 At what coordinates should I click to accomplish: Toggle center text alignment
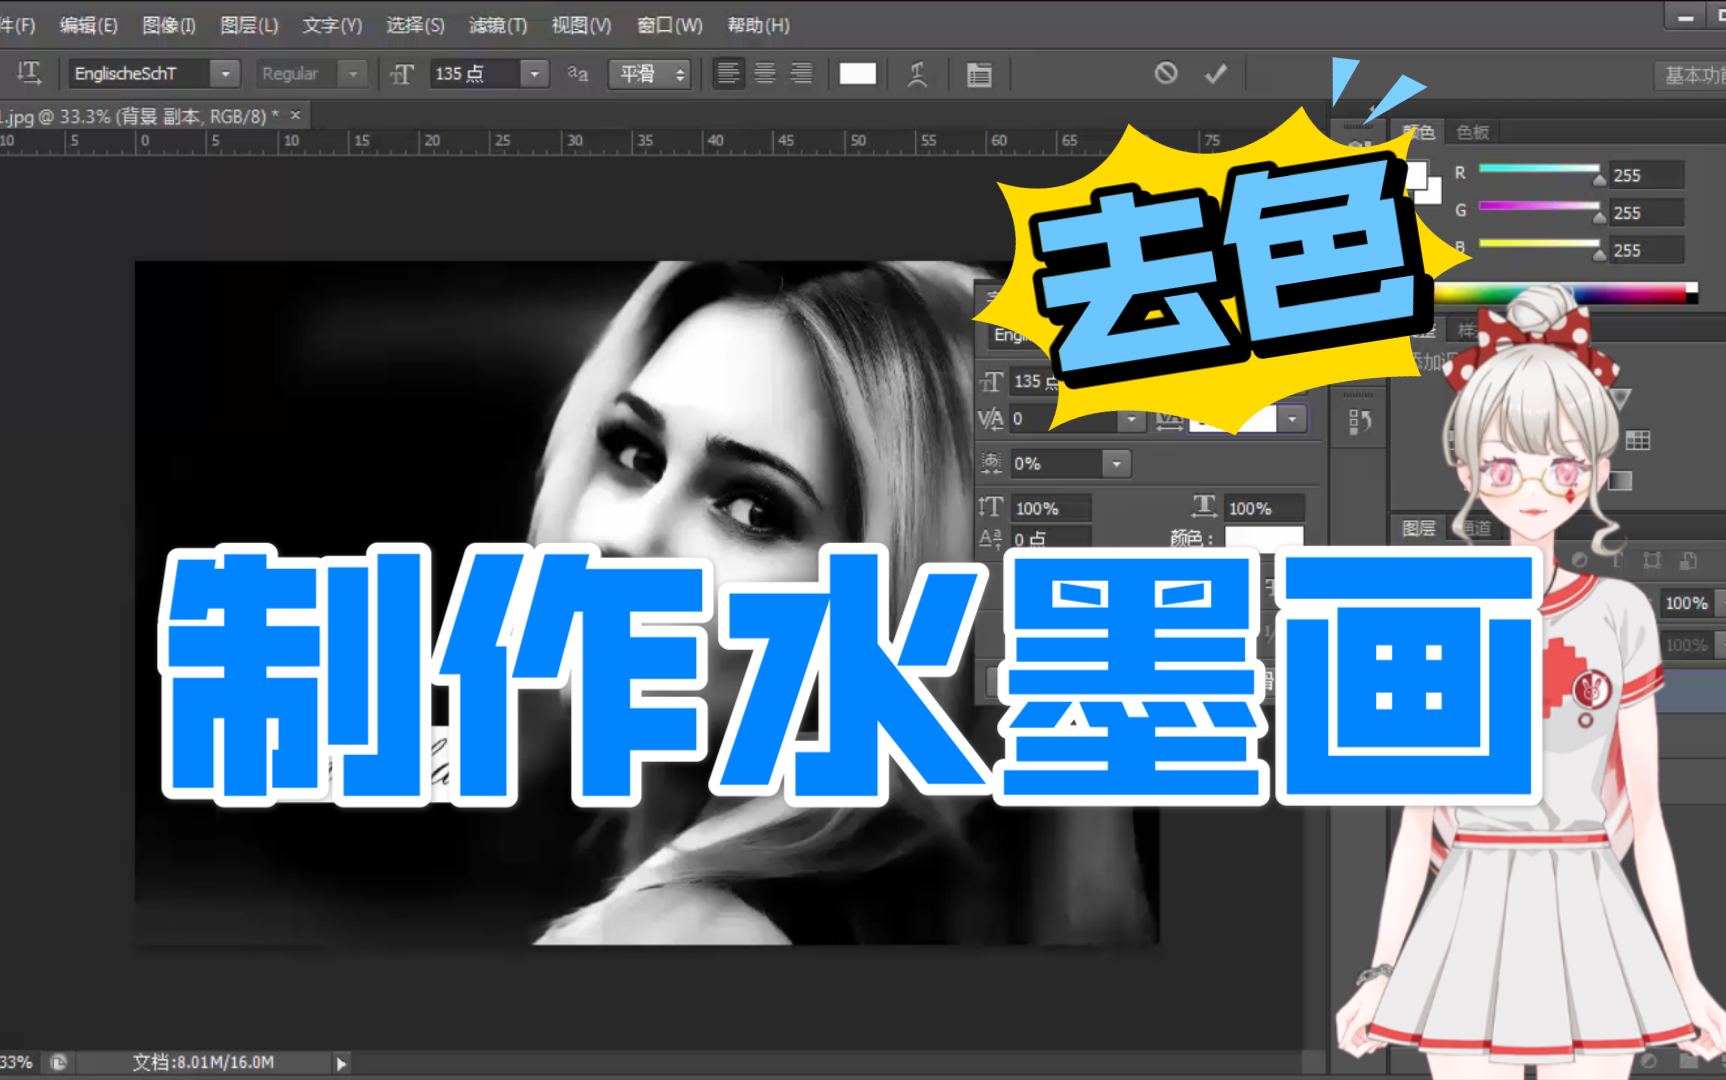[x=765, y=73]
